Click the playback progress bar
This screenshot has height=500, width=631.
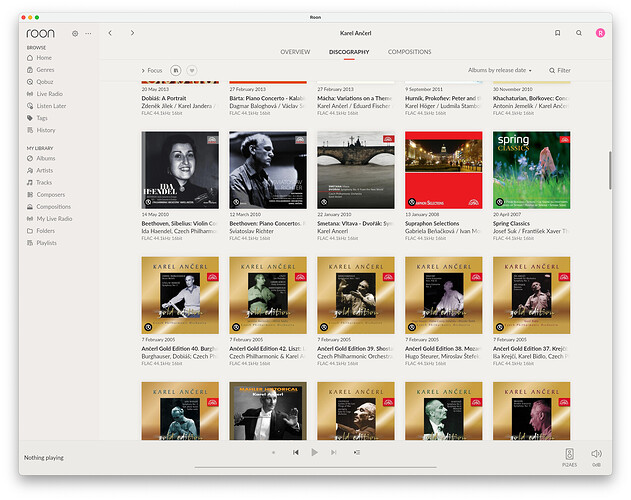[x=316, y=467]
